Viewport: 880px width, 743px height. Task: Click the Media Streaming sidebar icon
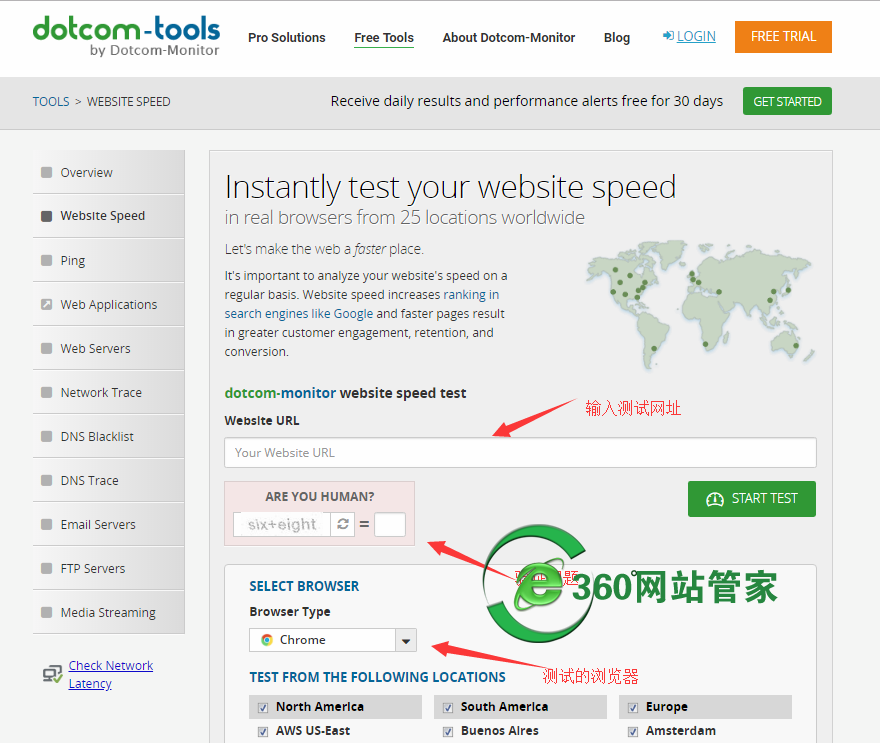click(x=47, y=612)
